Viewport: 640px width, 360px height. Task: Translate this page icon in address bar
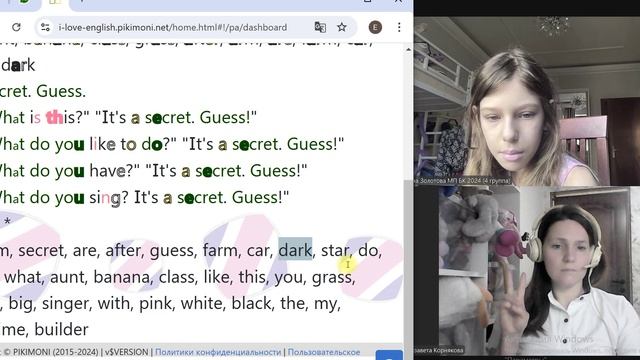(x=320, y=27)
